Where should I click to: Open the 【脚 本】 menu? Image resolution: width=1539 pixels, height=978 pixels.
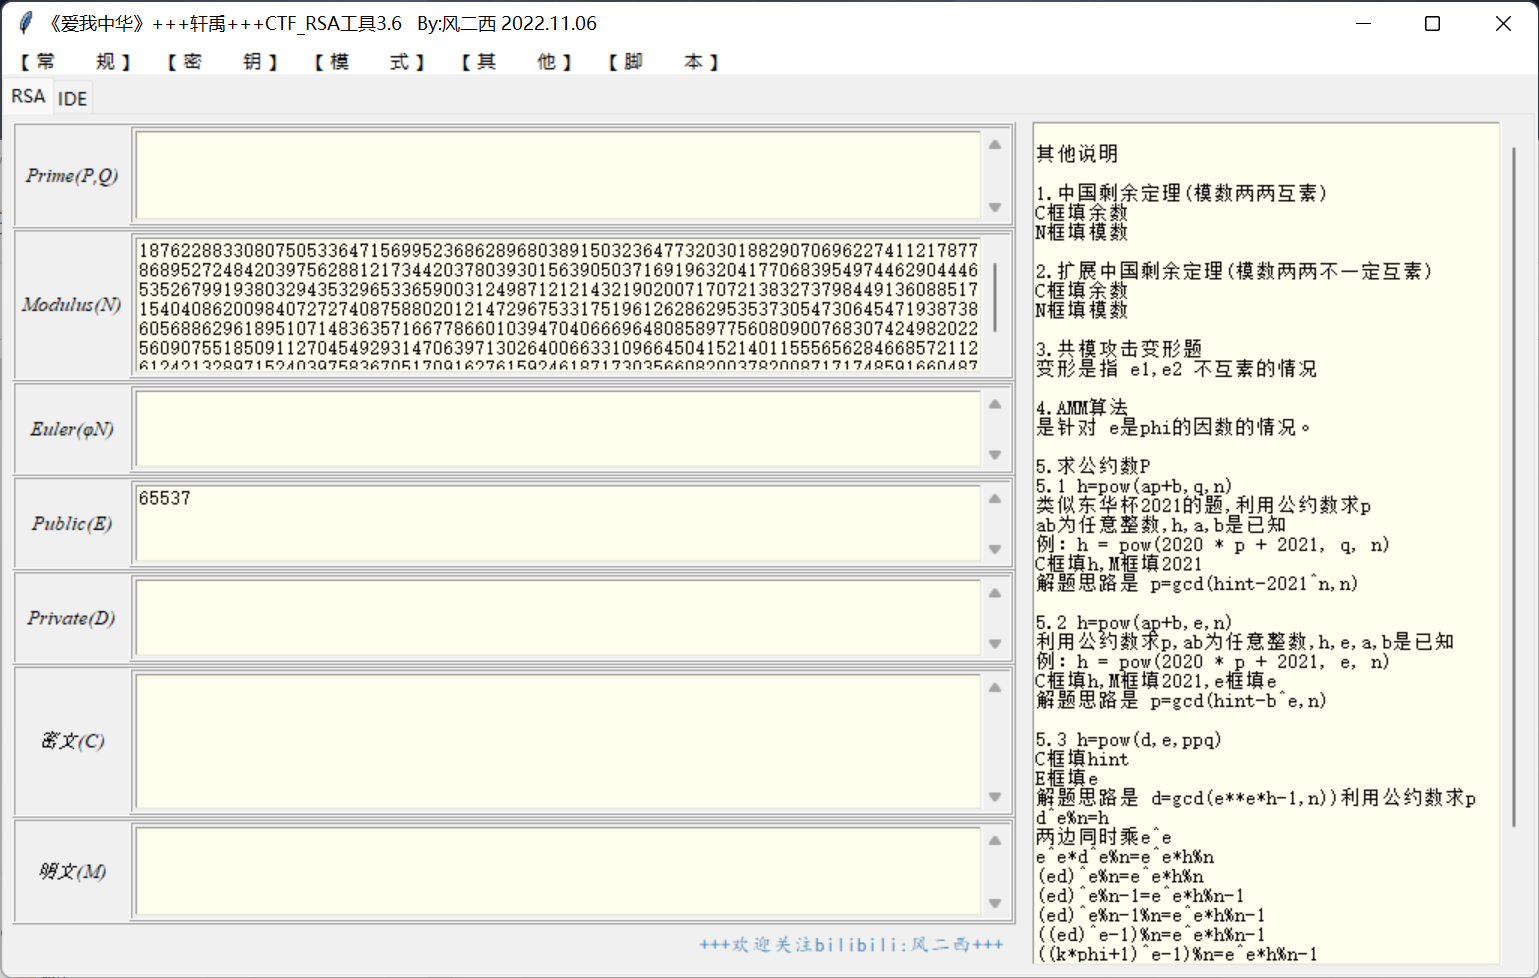[663, 62]
